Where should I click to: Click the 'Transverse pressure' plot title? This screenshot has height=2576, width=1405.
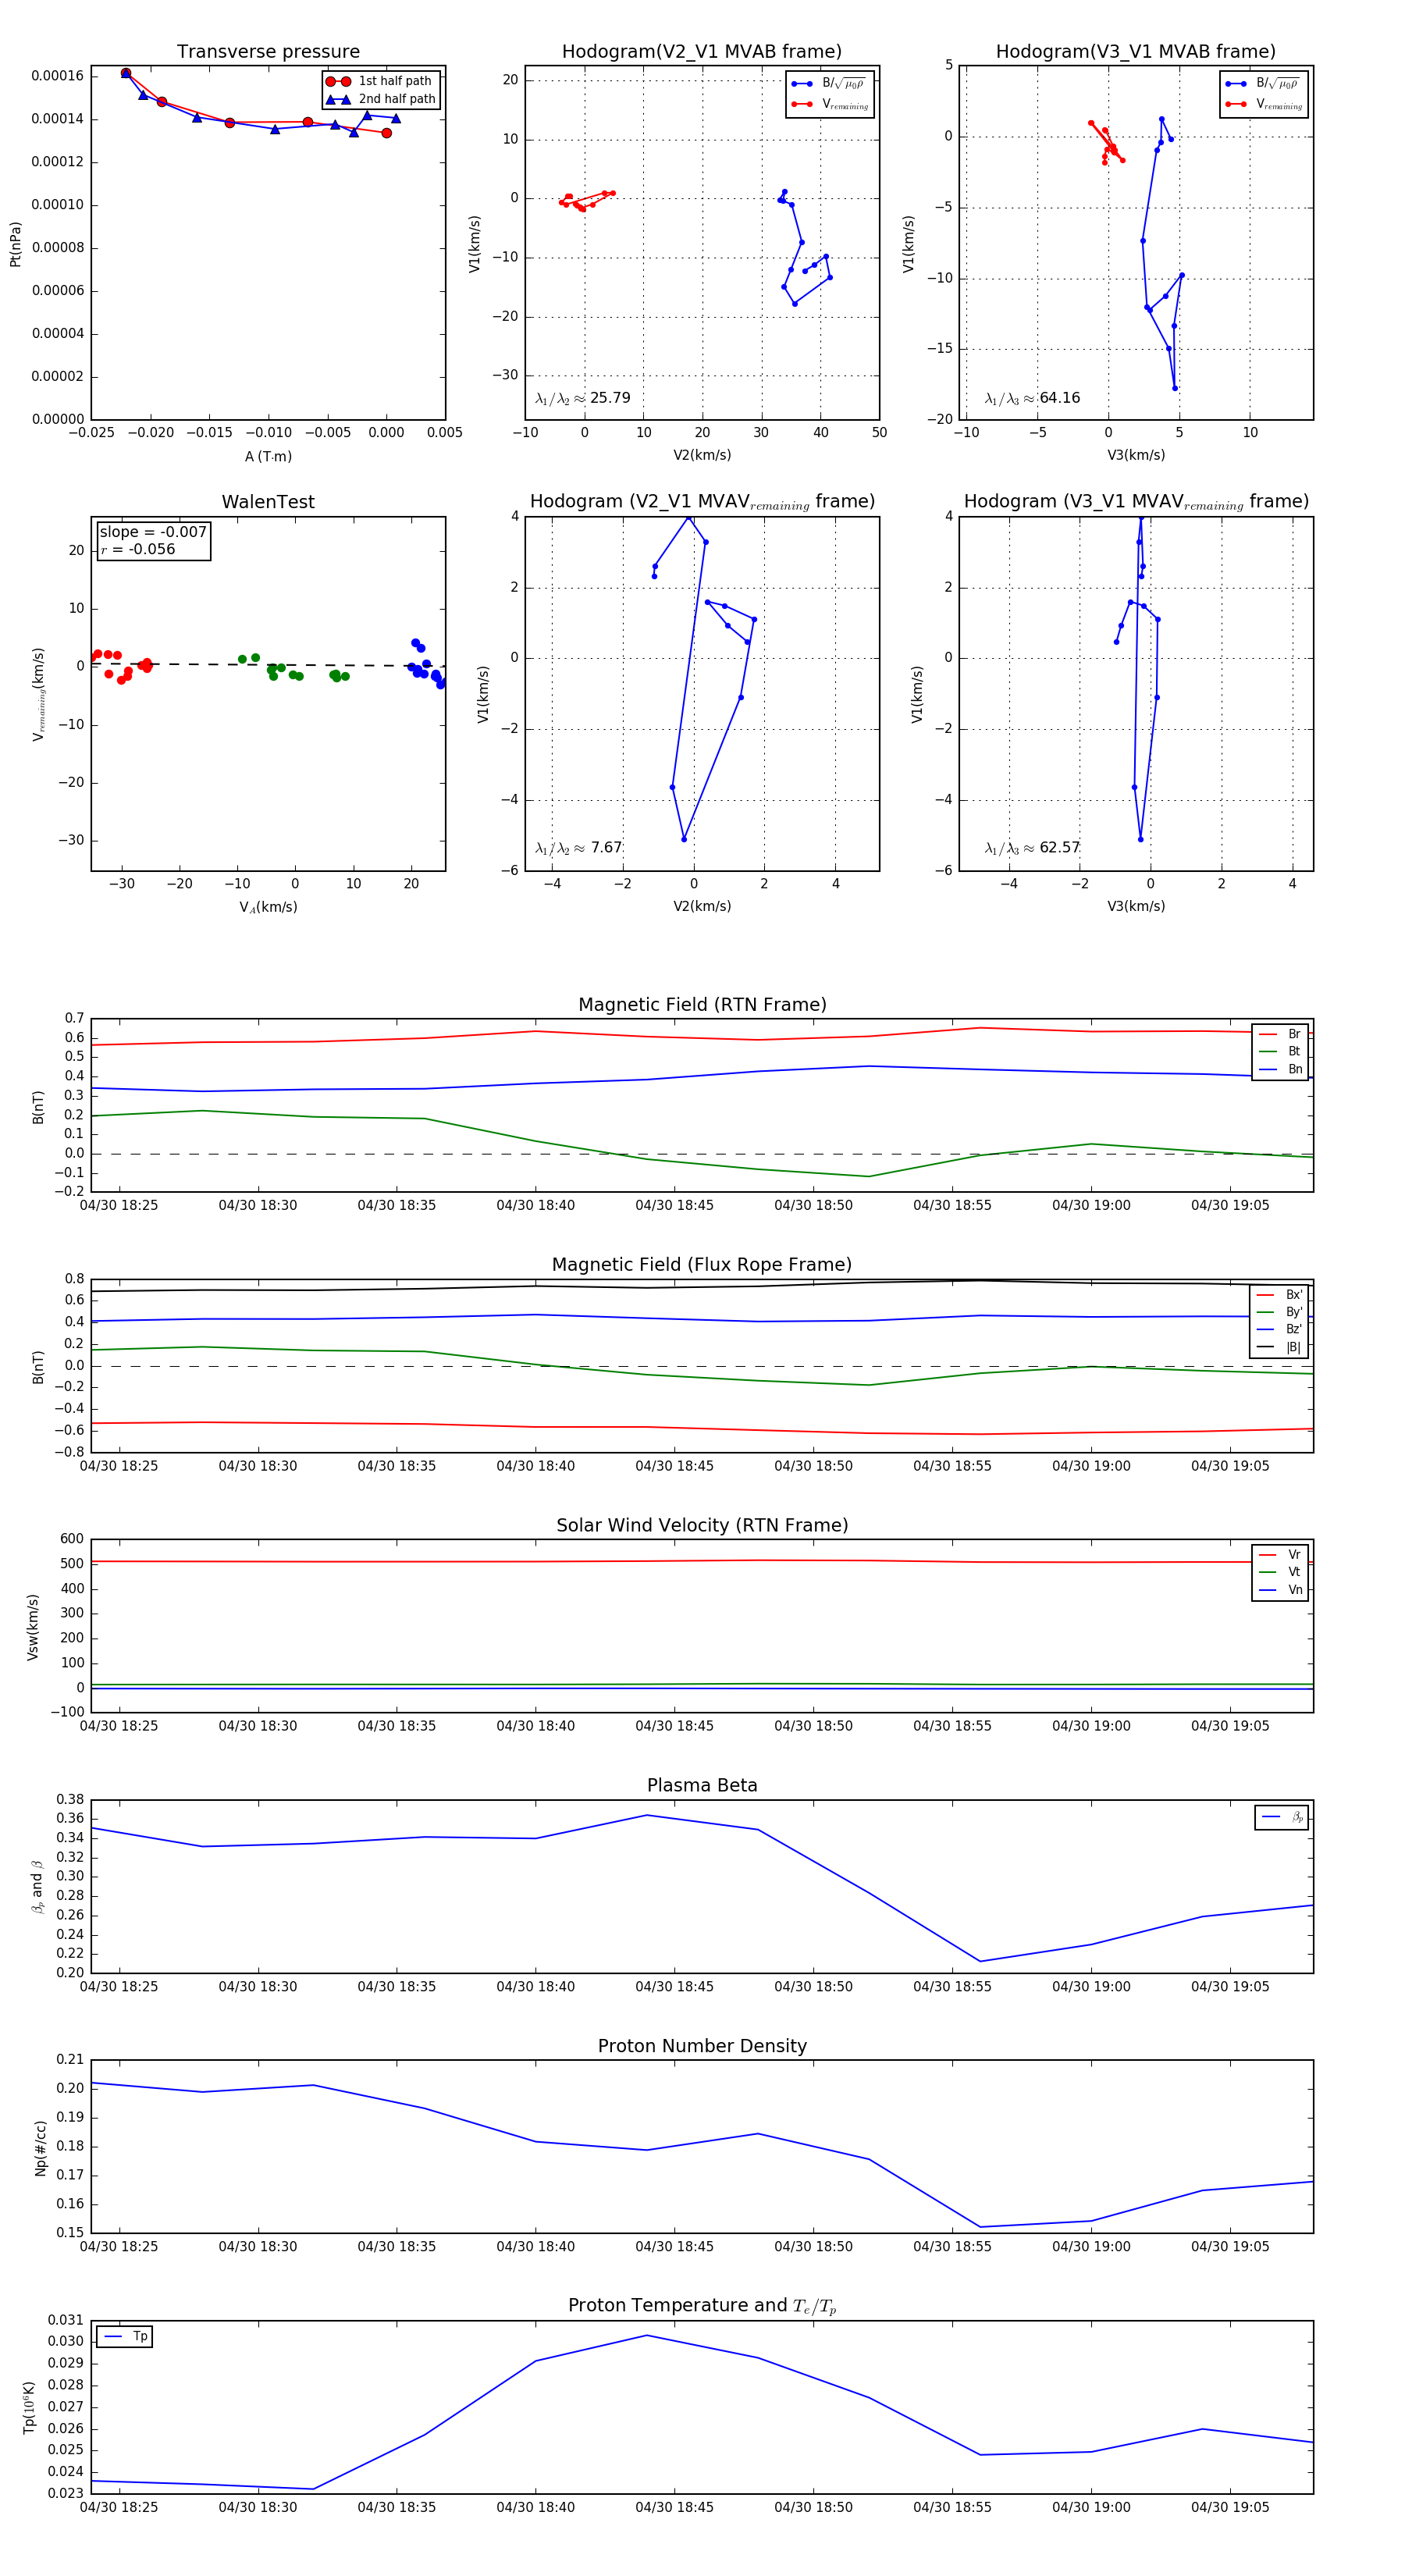[268, 51]
